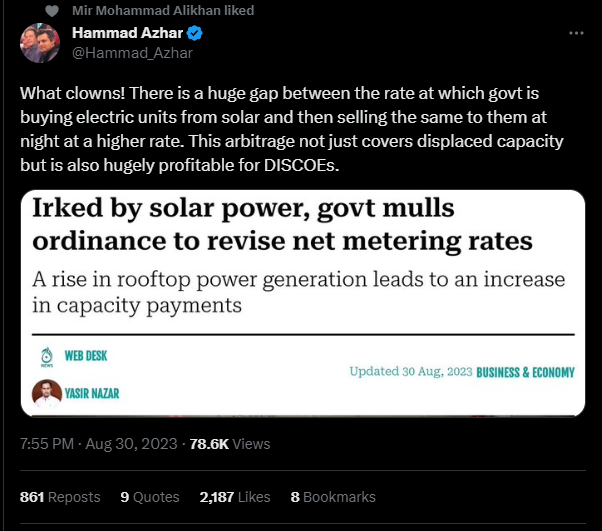
Task: Click the BUSINESS & ECONOMY category tag
Action: [x=525, y=372]
